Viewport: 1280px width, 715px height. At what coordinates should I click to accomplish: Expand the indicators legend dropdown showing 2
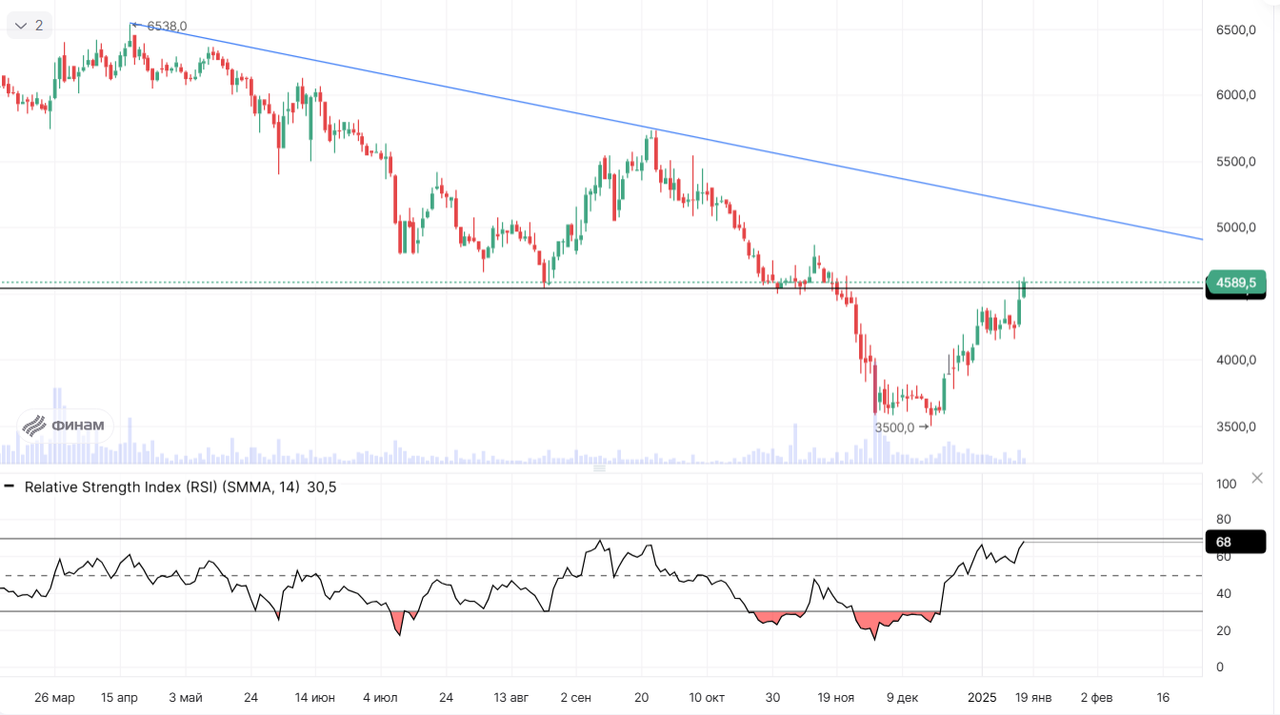click(29, 25)
